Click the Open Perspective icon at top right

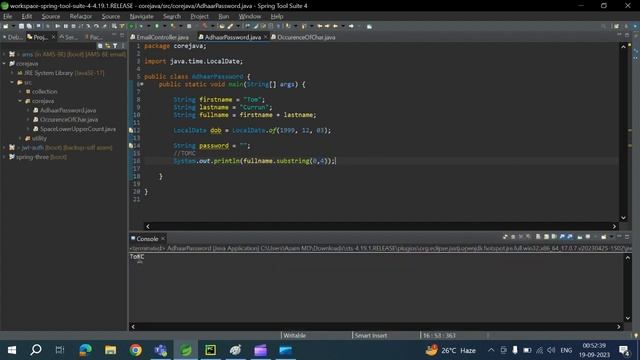(x=616, y=26)
